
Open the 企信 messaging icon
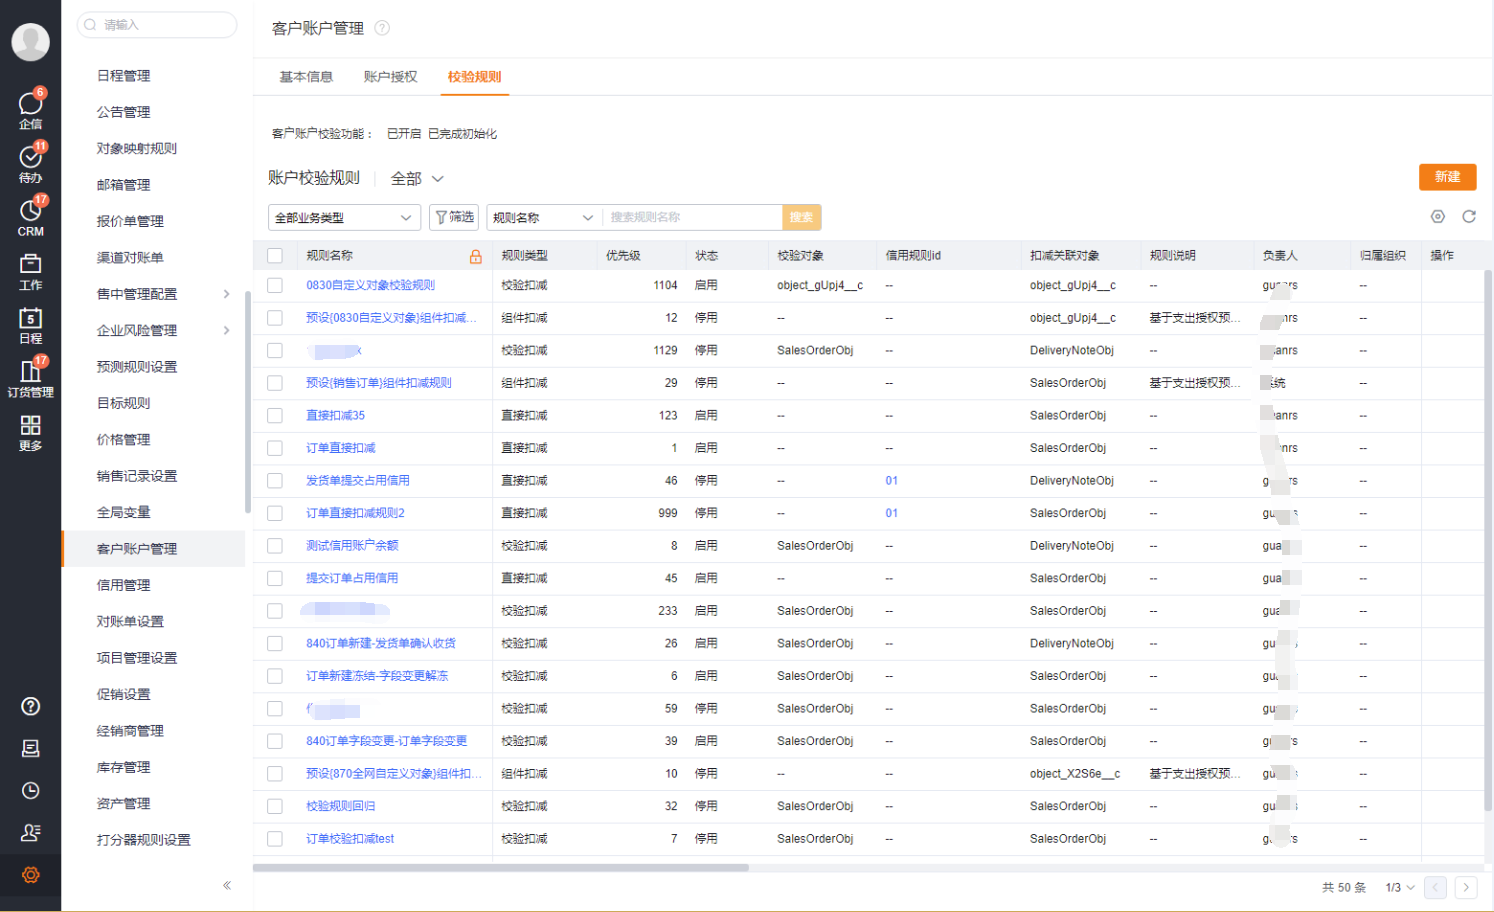(x=30, y=108)
